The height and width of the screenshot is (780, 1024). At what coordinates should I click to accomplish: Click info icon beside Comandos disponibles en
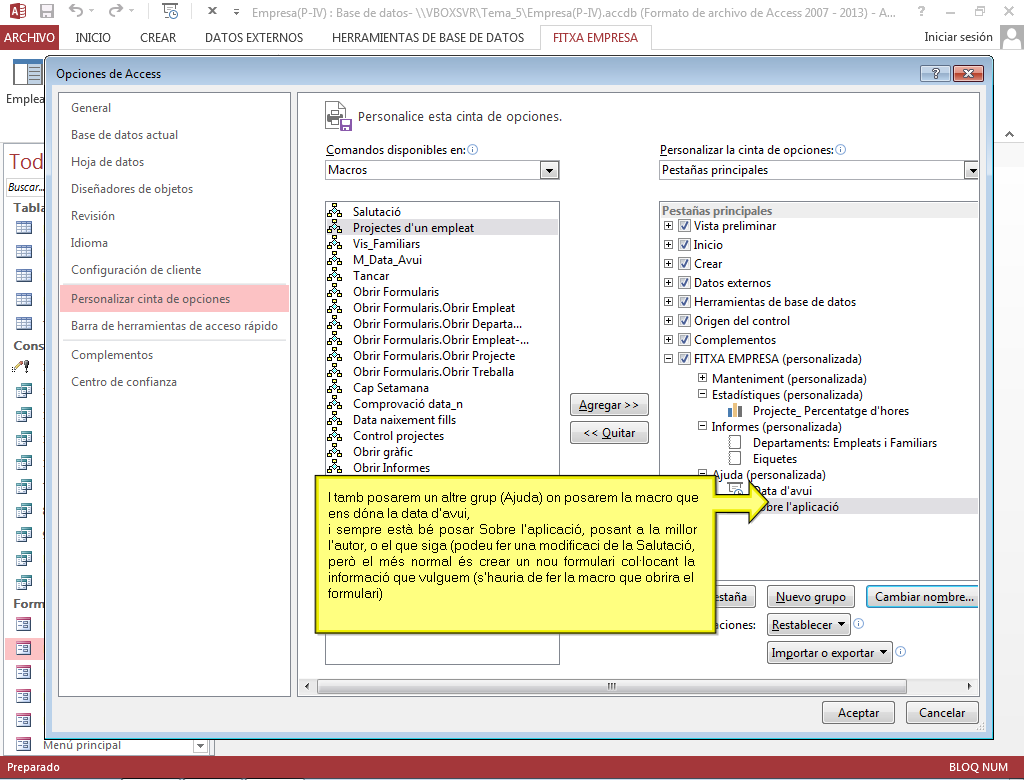coord(473,150)
